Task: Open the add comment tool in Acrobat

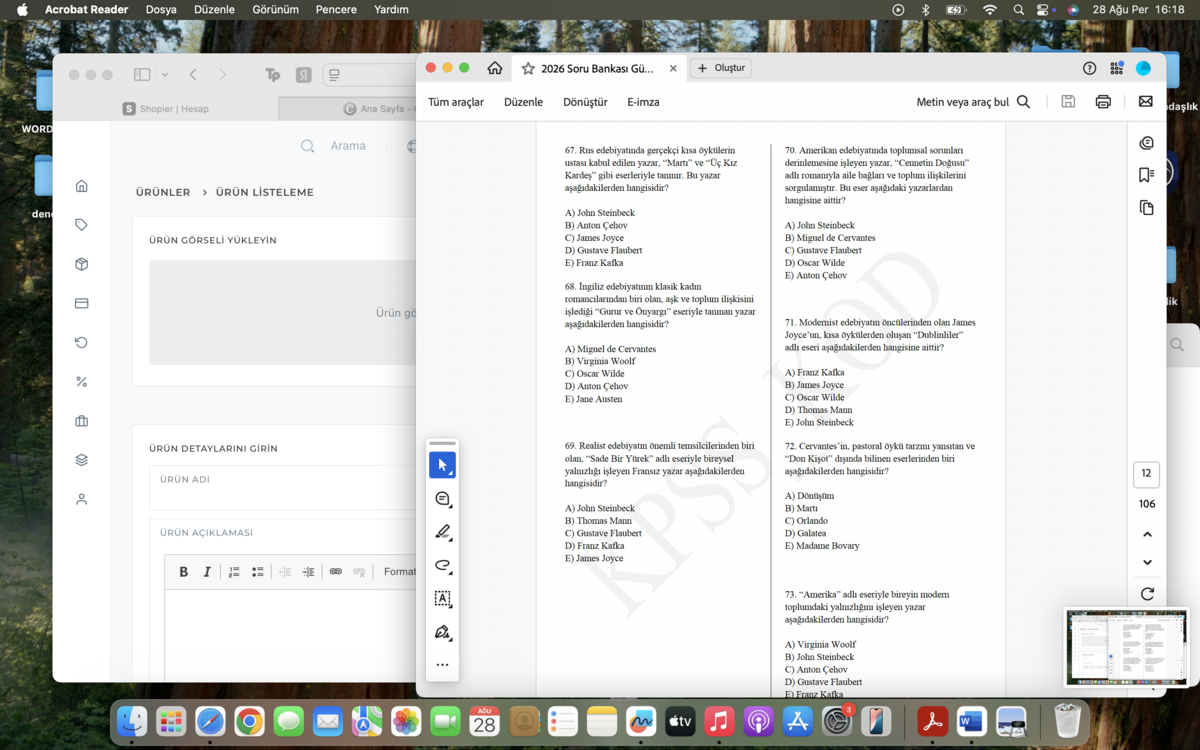Action: (x=442, y=499)
